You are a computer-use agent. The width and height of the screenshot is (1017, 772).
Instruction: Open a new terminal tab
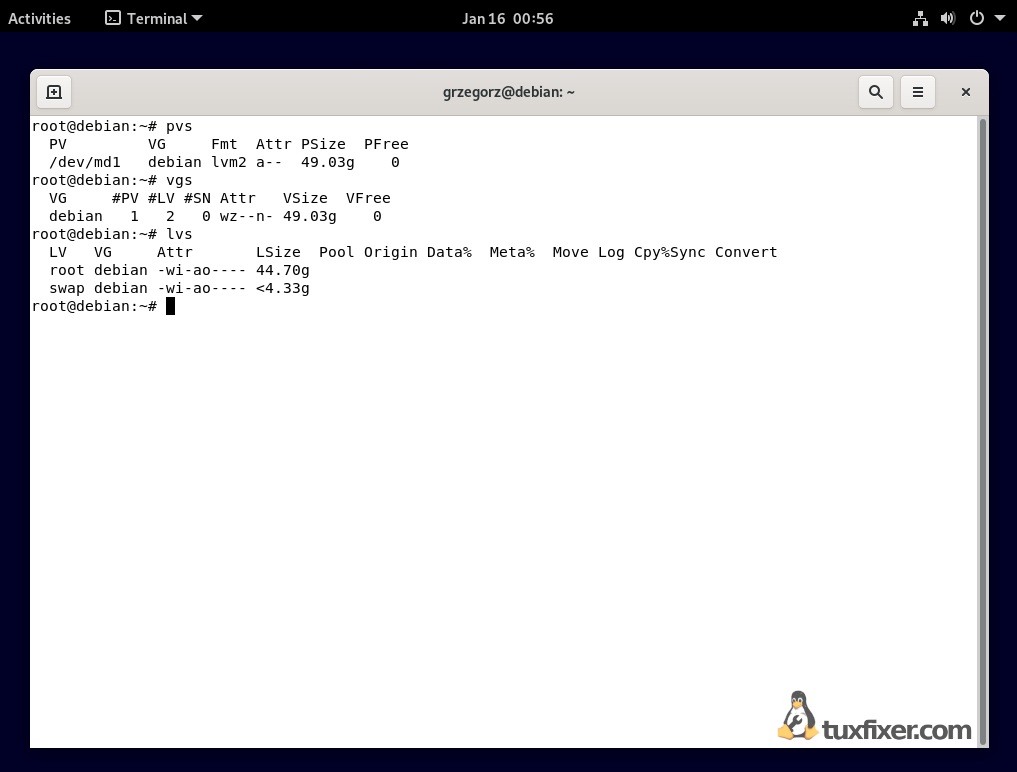(x=54, y=92)
